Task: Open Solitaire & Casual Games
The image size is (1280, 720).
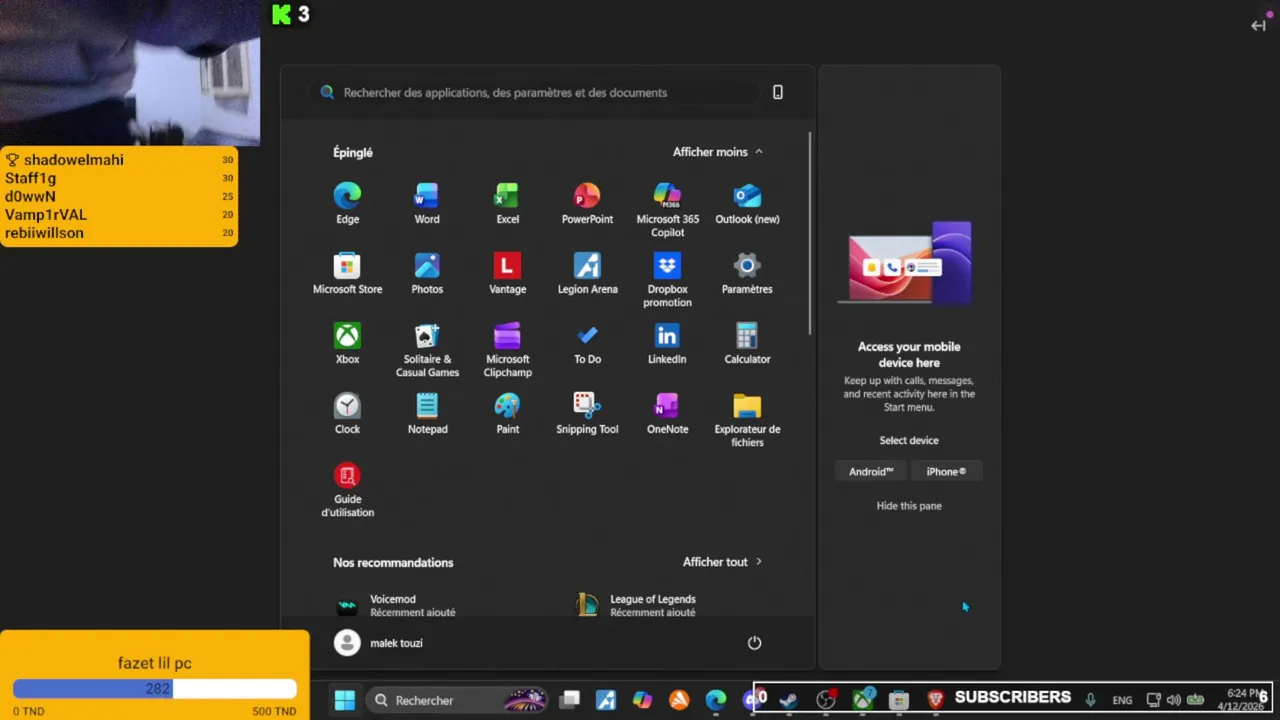Action: tap(427, 350)
